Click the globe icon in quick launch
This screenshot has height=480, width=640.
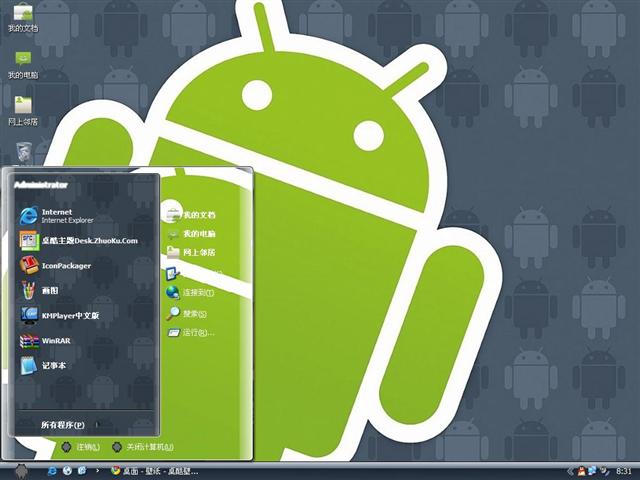tap(67, 471)
